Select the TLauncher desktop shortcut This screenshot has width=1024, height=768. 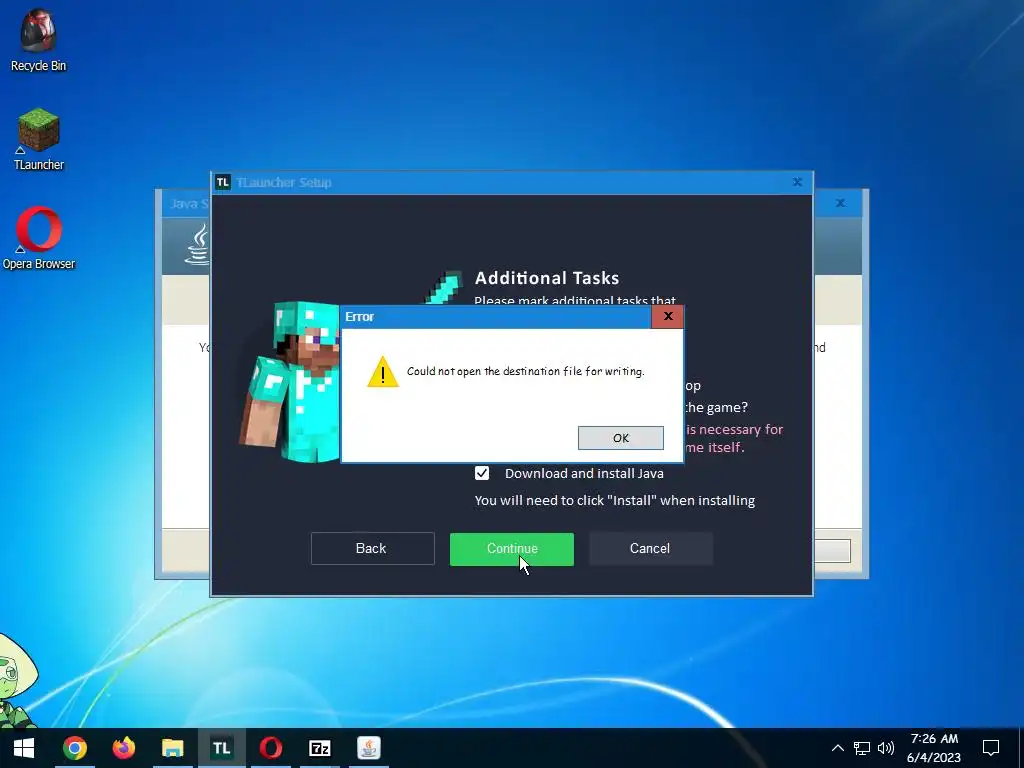click(x=39, y=139)
